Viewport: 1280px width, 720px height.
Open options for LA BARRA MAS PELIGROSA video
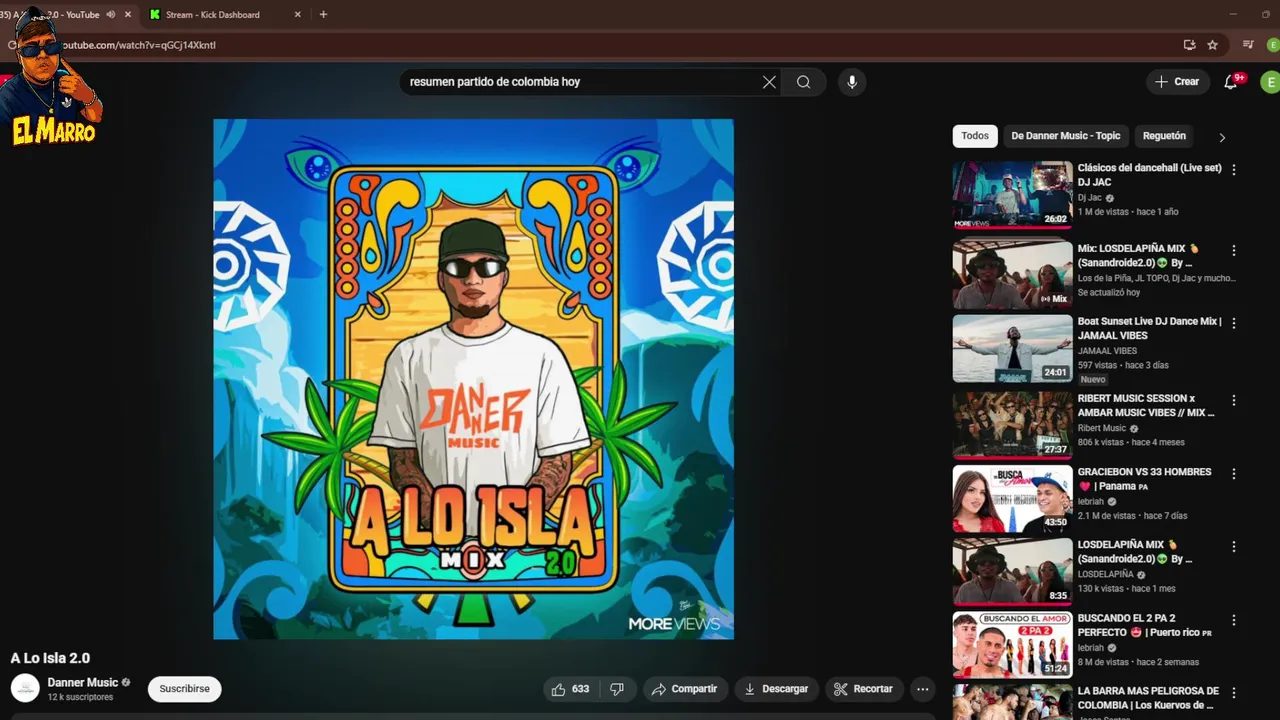[1233, 693]
